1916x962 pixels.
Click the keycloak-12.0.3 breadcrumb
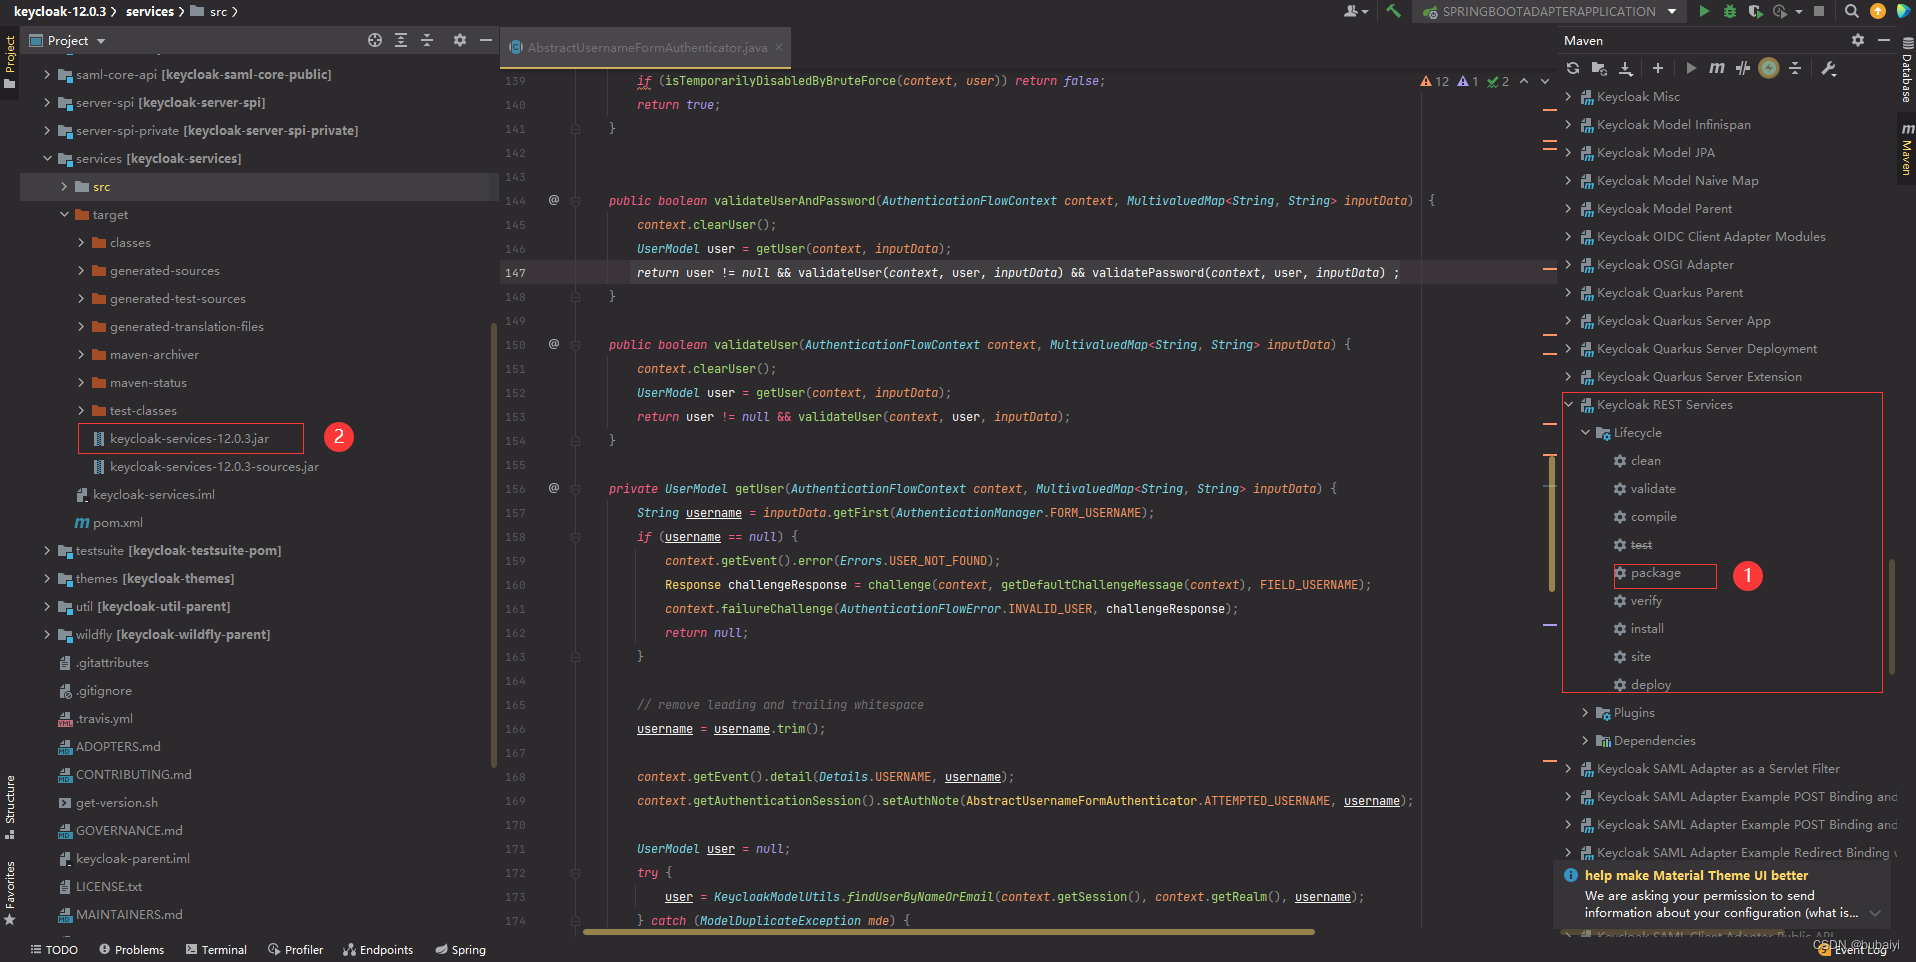(x=60, y=11)
